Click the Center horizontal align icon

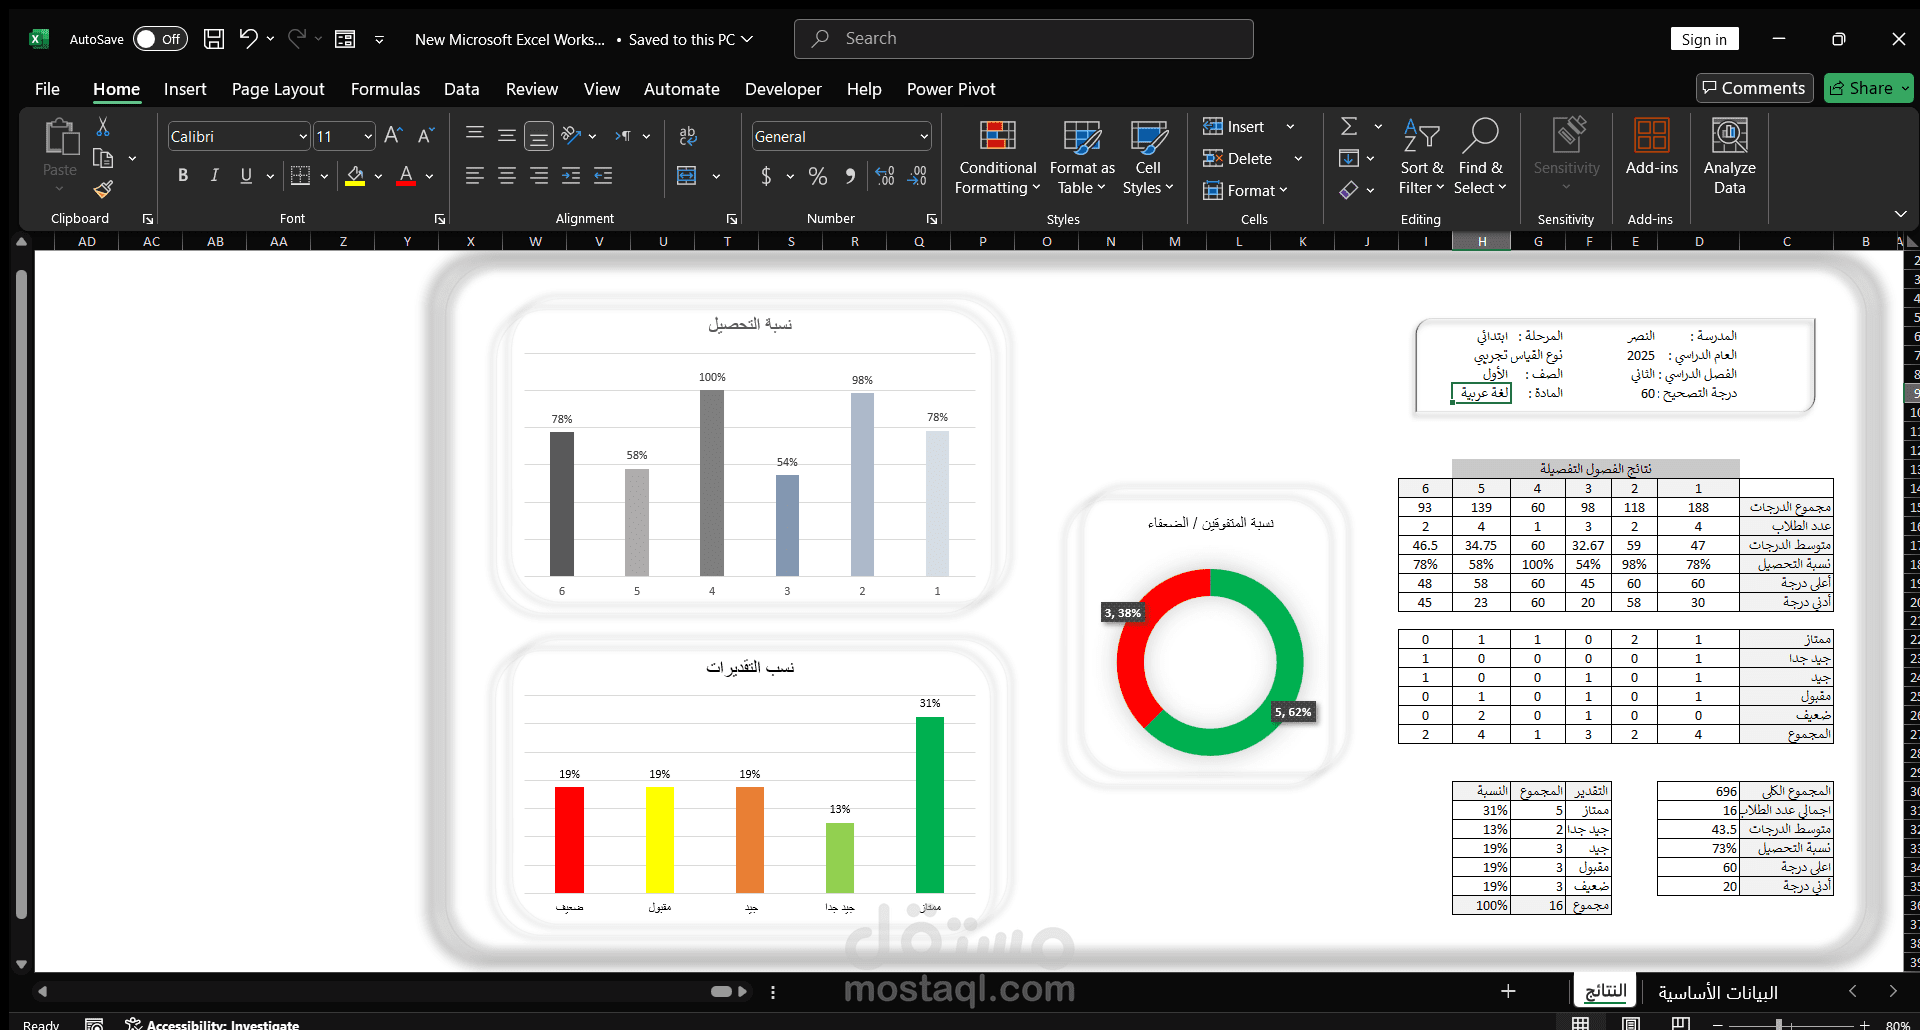click(507, 176)
